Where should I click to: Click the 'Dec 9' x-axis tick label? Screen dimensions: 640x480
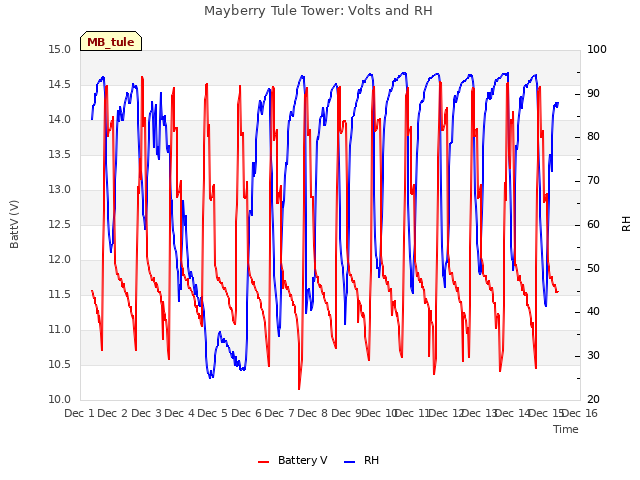[346, 413]
